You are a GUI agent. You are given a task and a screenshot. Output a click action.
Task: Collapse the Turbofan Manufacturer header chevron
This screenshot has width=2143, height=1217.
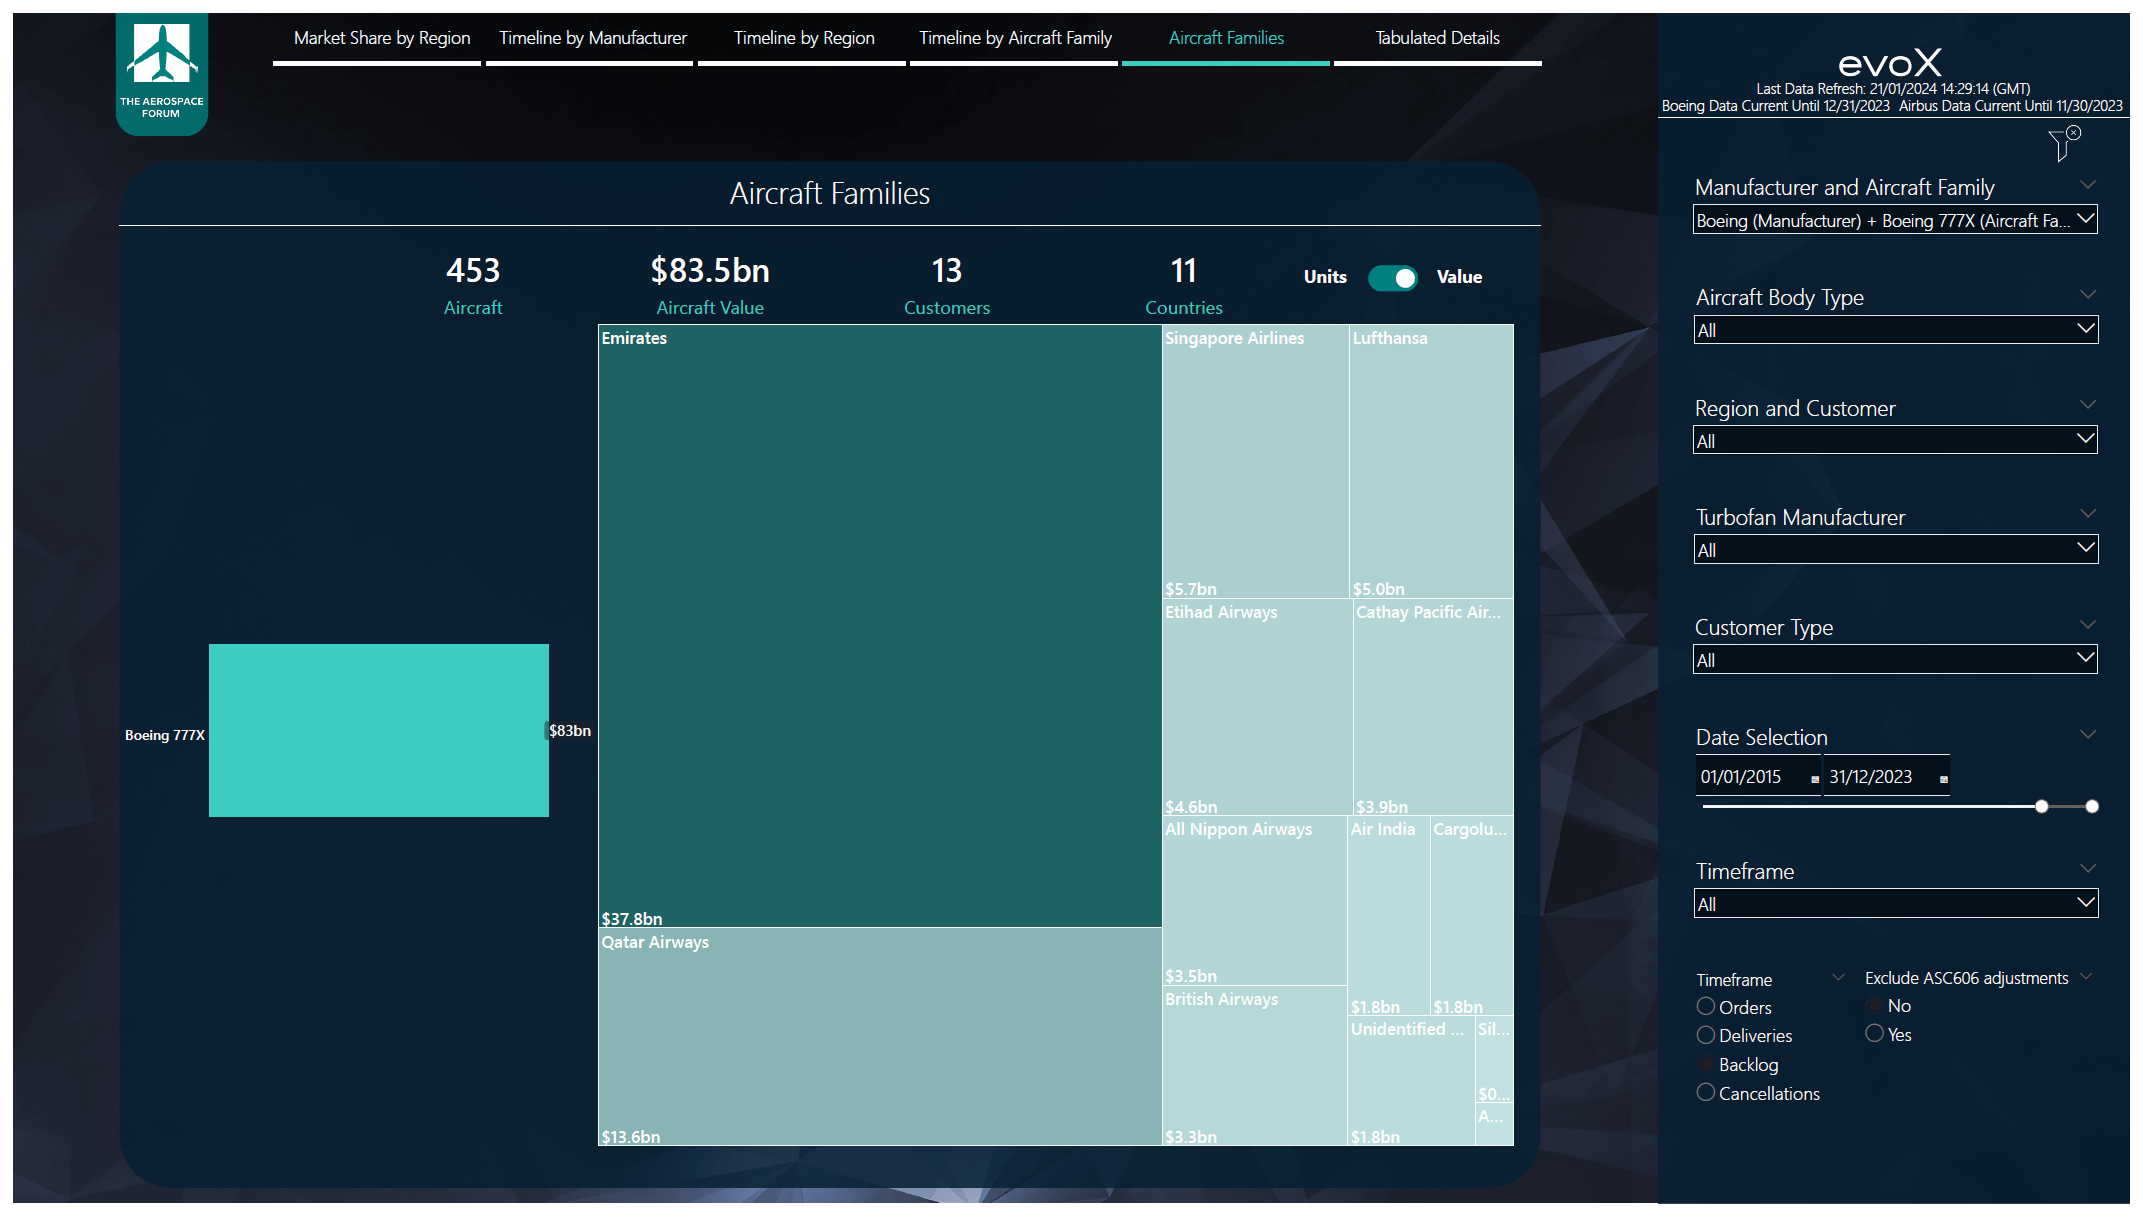tap(2087, 514)
